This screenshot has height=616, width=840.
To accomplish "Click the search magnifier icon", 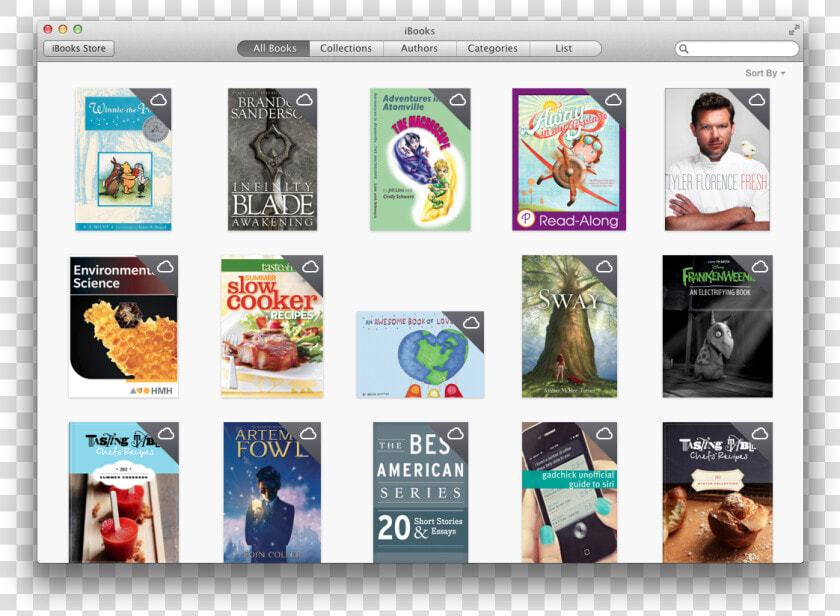I will coord(684,49).
